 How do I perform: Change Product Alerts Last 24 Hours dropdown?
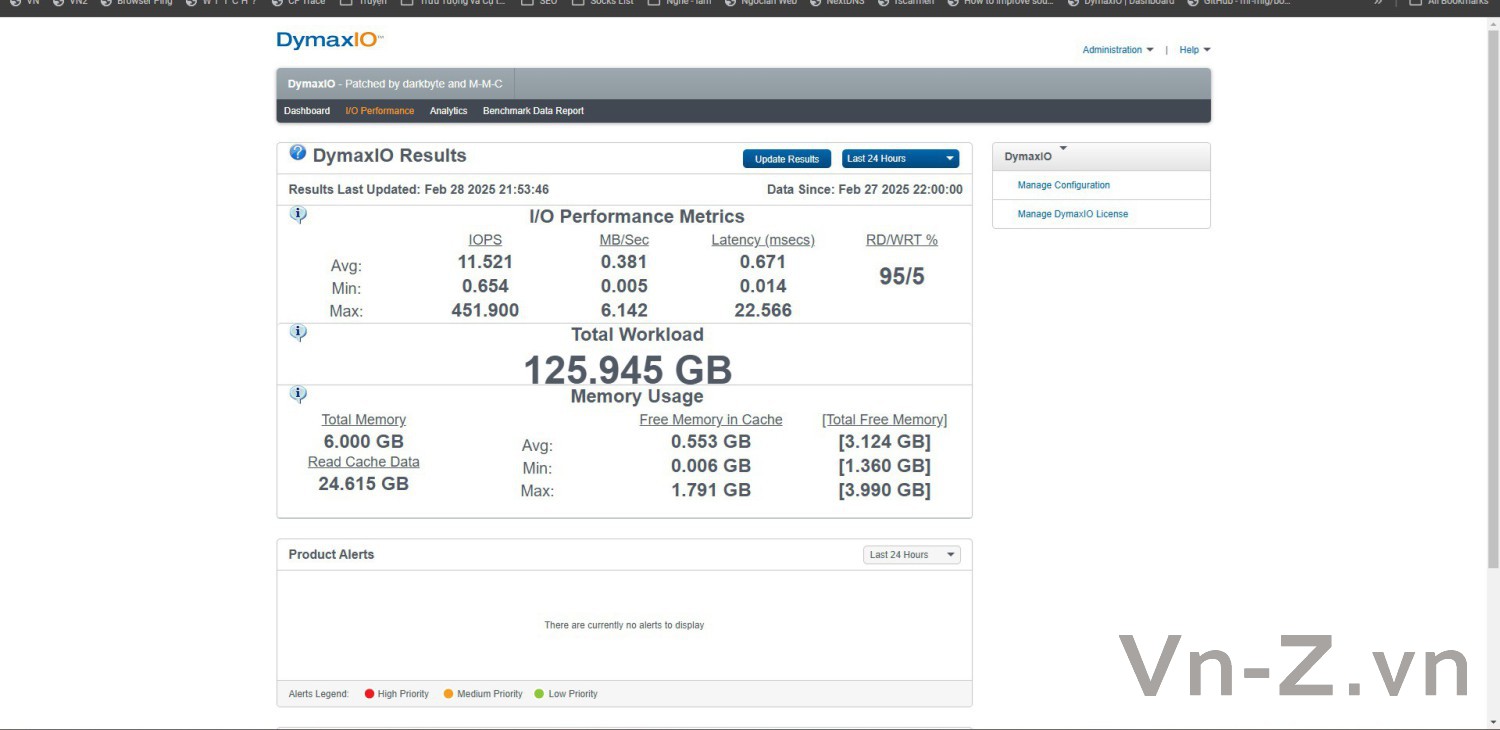click(x=912, y=555)
